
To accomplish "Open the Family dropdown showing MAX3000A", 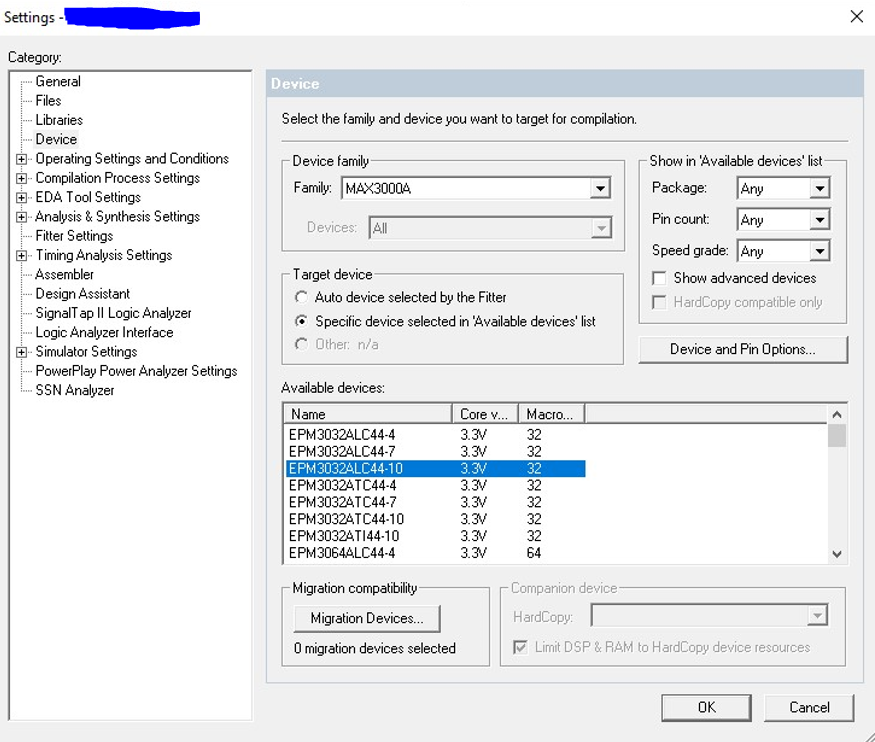I will click(475, 189).
